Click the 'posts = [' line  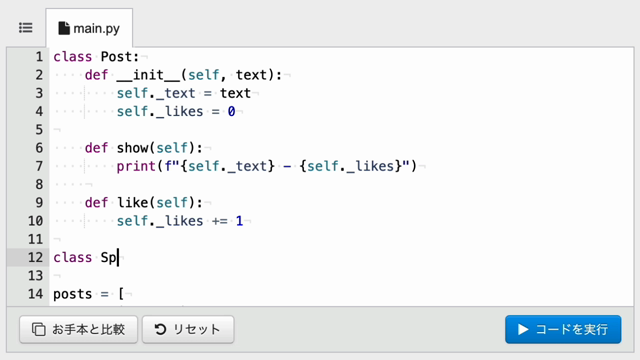89,294
